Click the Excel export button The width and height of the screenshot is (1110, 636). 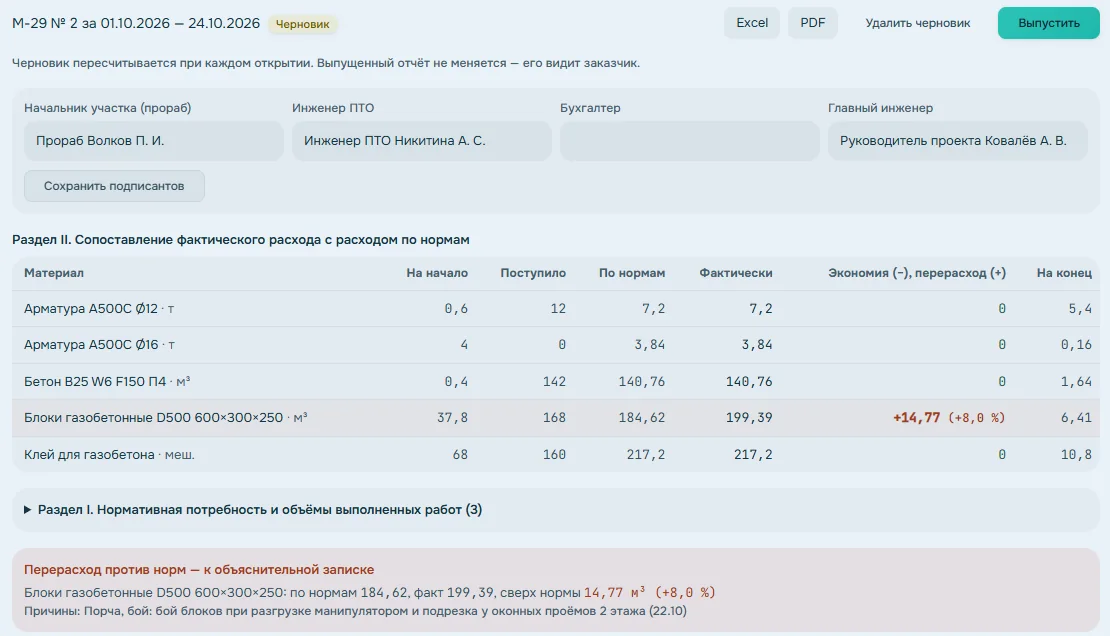point(752,23)
